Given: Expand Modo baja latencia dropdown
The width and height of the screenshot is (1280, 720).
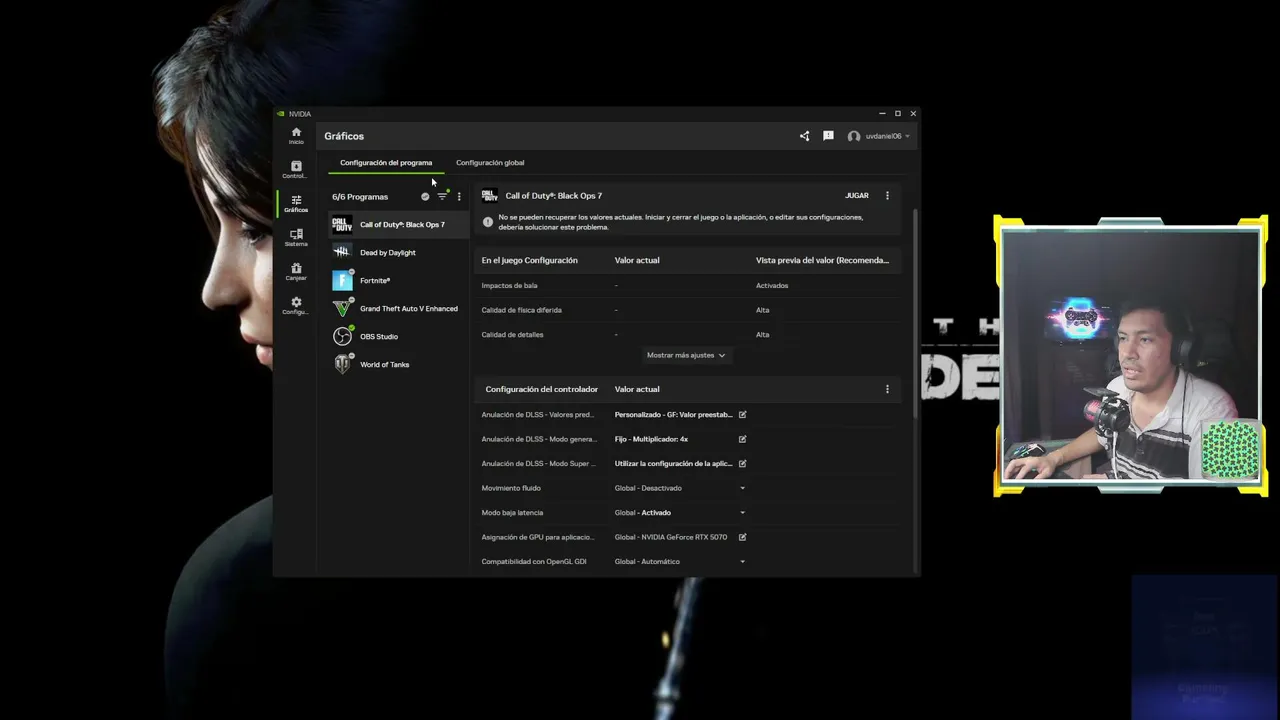Looking at the screenshot, I should (x=742, y=513).
